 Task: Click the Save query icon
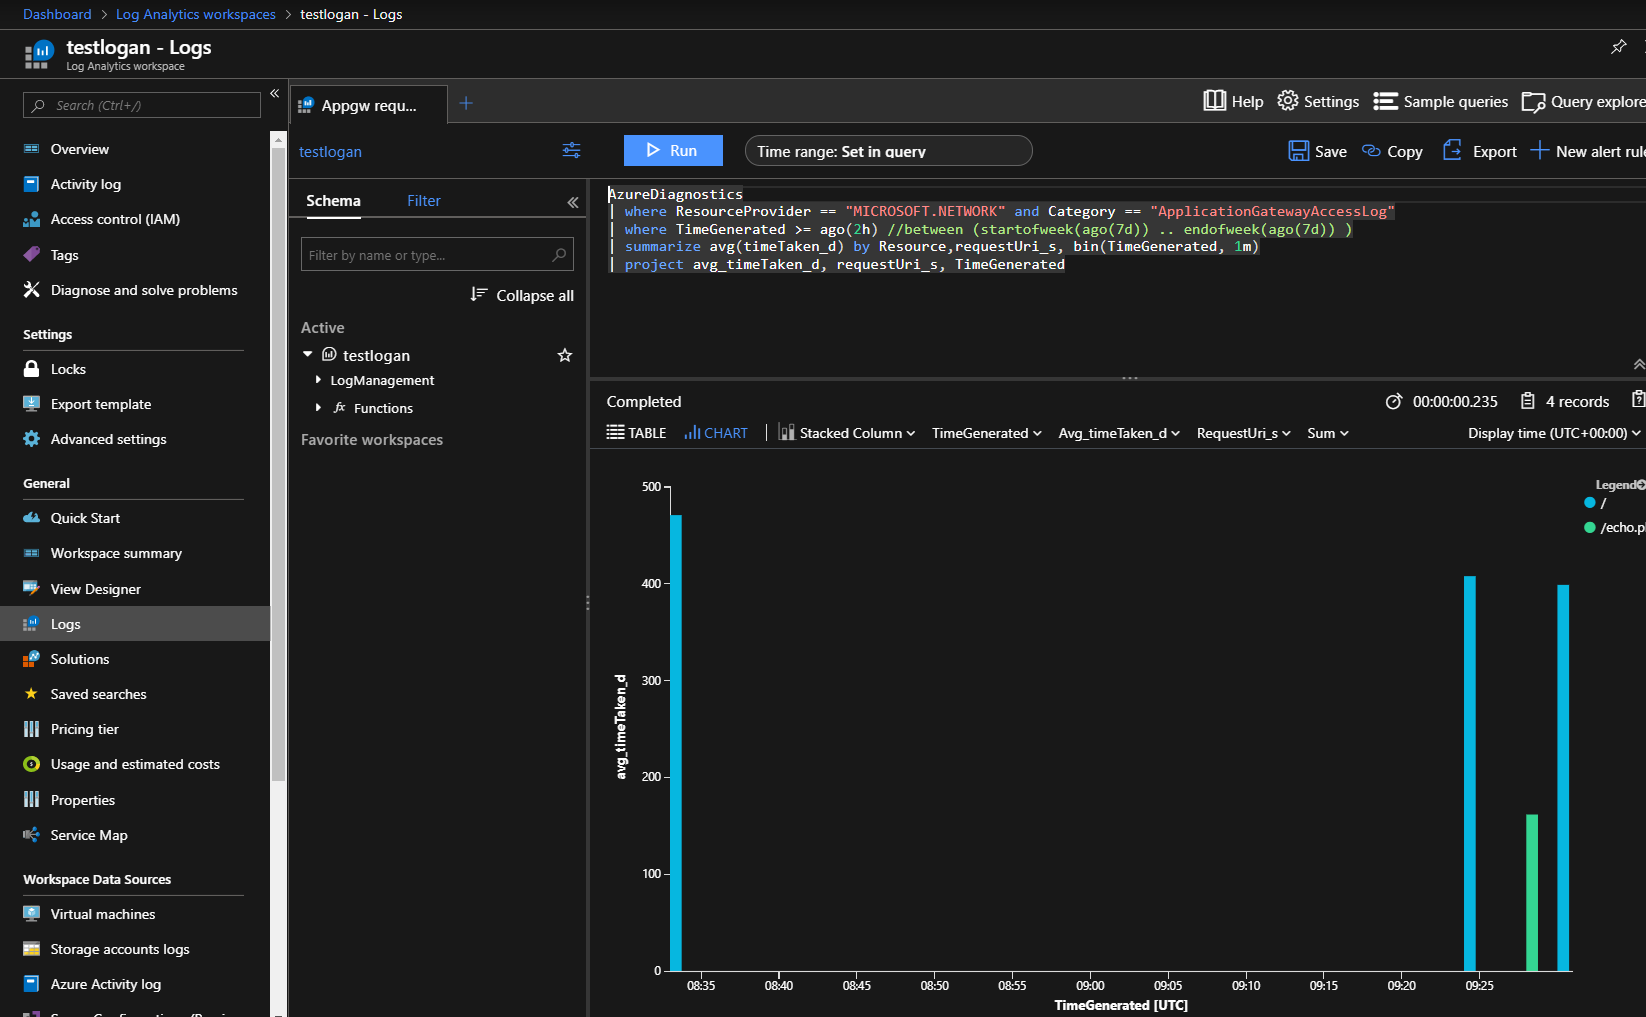point(1298,151)
